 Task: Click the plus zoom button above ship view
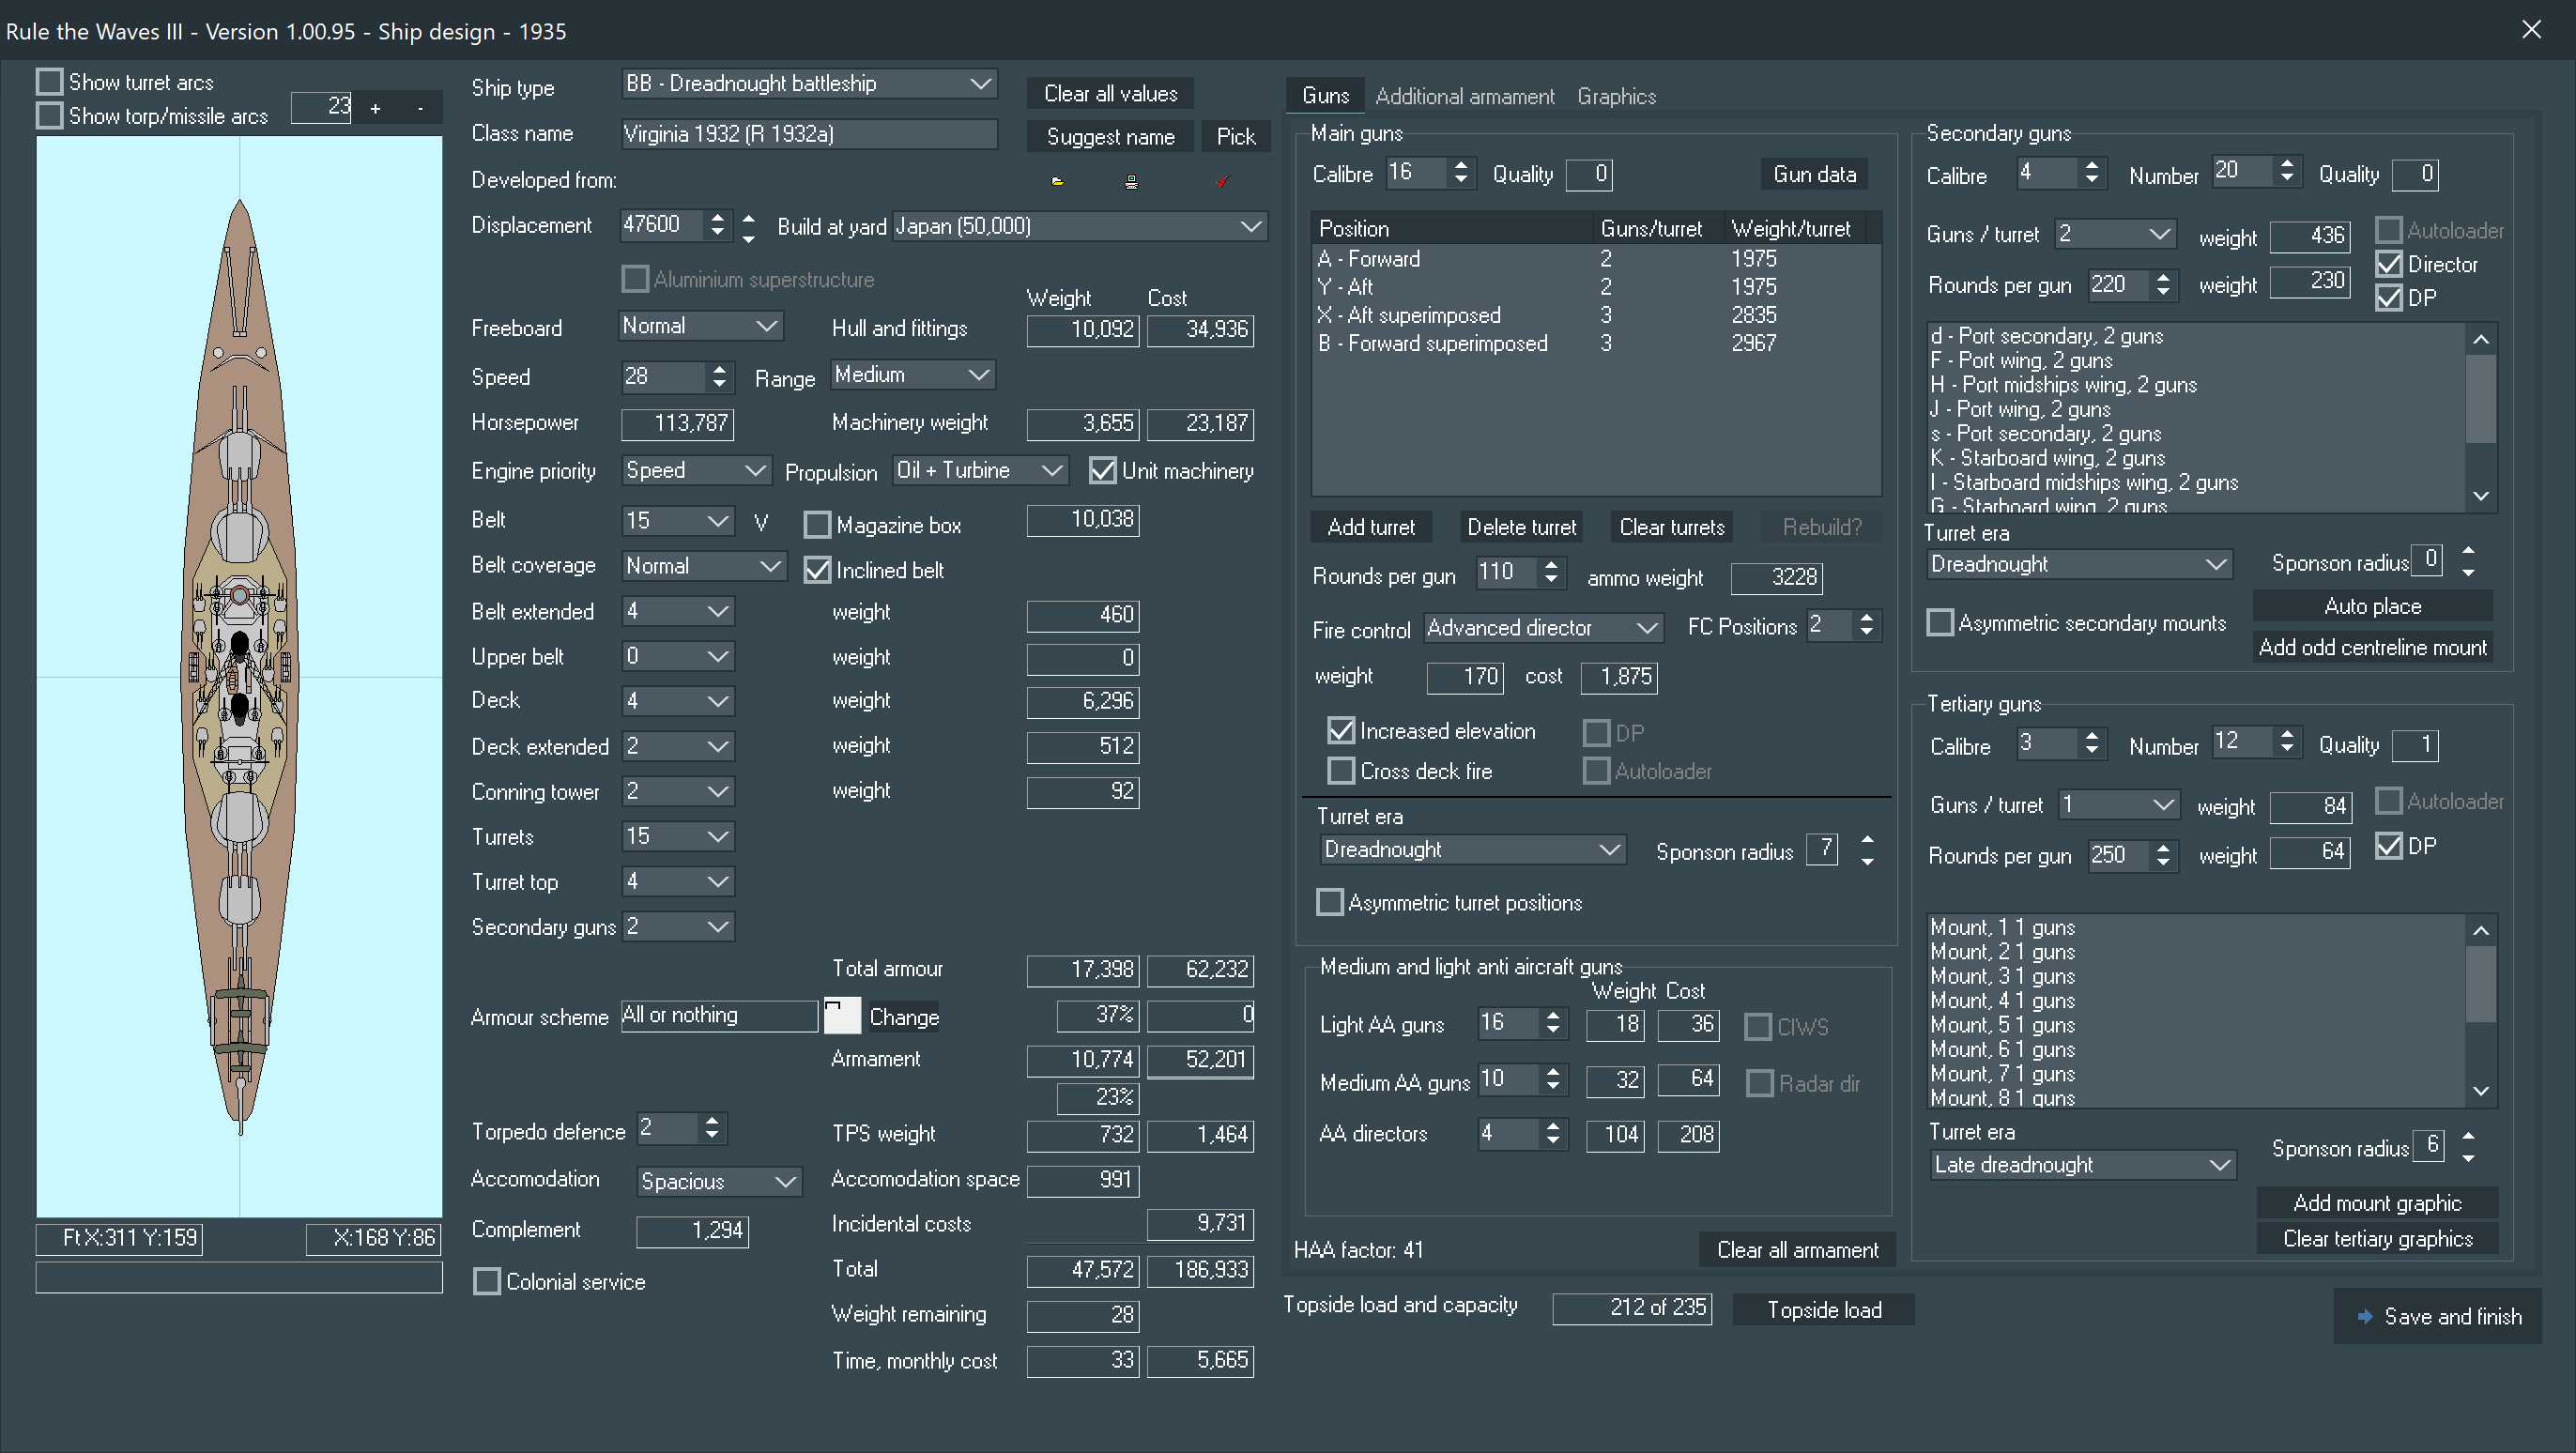click(375, 108)
